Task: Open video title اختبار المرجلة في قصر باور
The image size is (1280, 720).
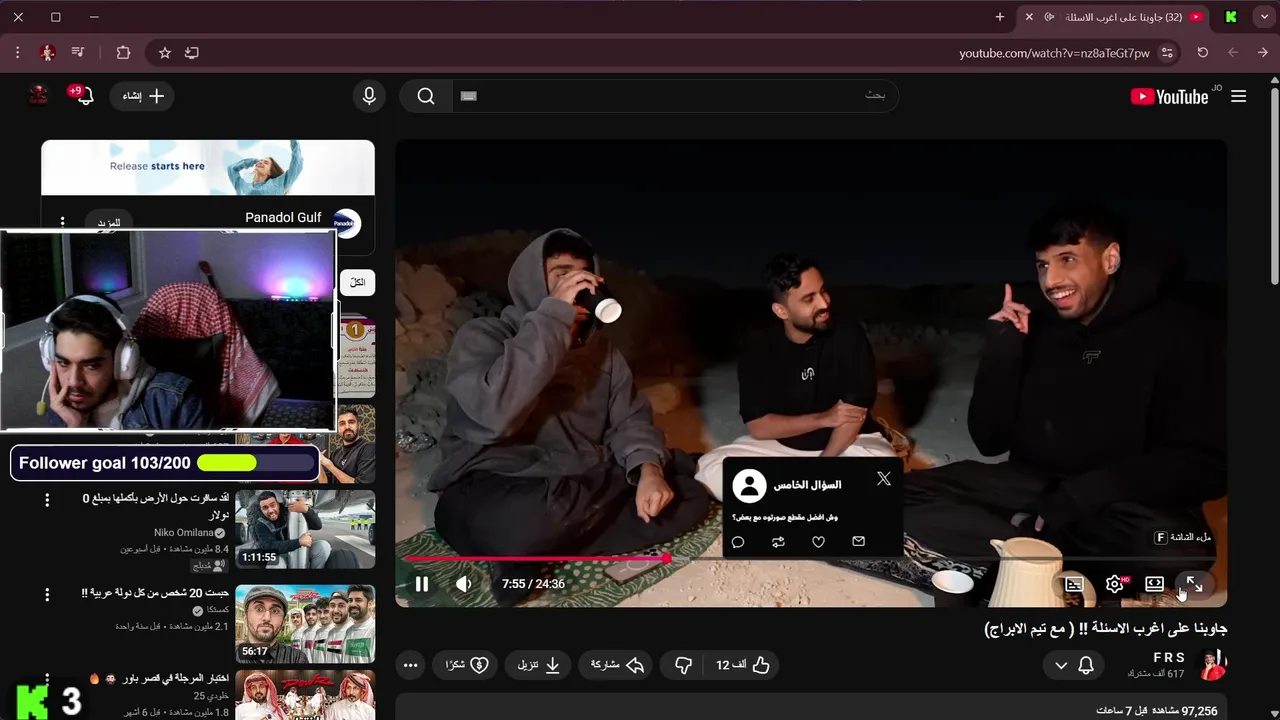Action: pyautogui.click(x=160, y=679)
